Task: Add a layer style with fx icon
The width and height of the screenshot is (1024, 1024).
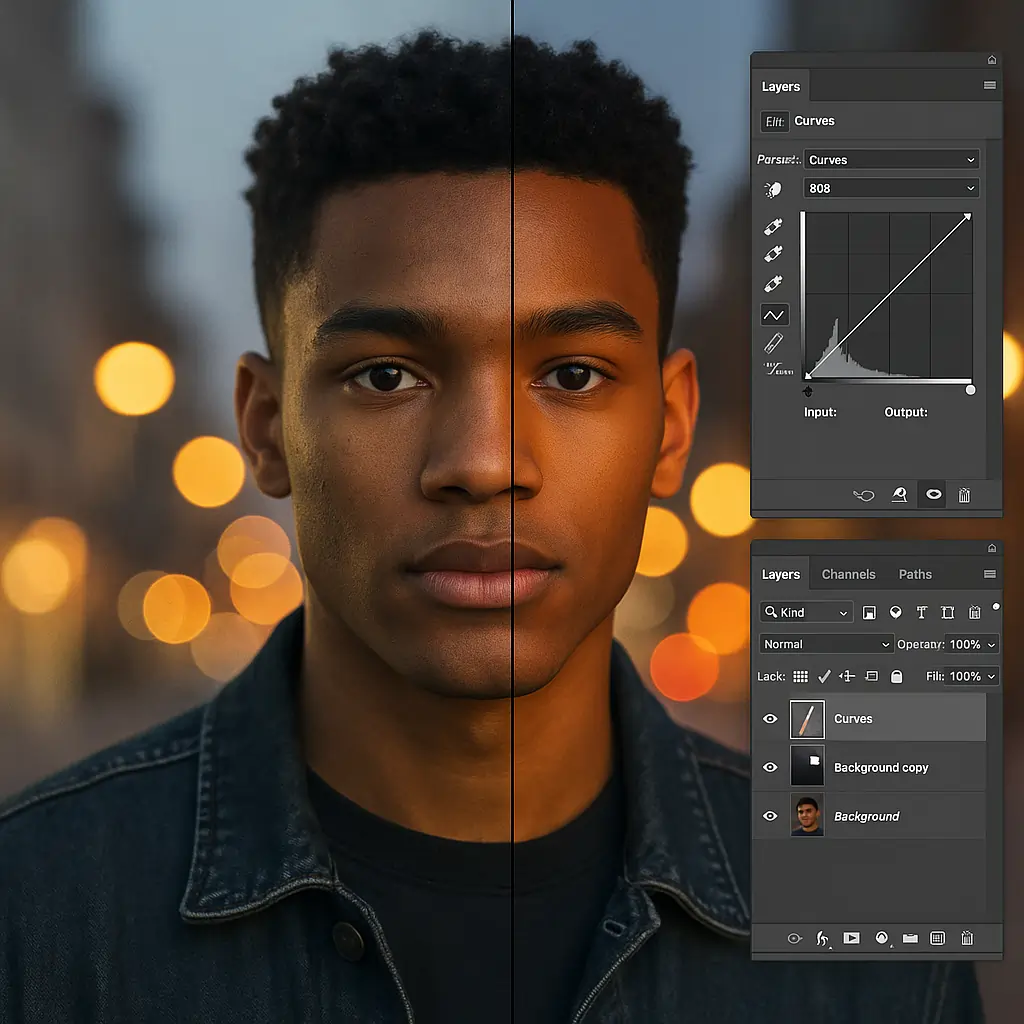Action: click(823, 939)
